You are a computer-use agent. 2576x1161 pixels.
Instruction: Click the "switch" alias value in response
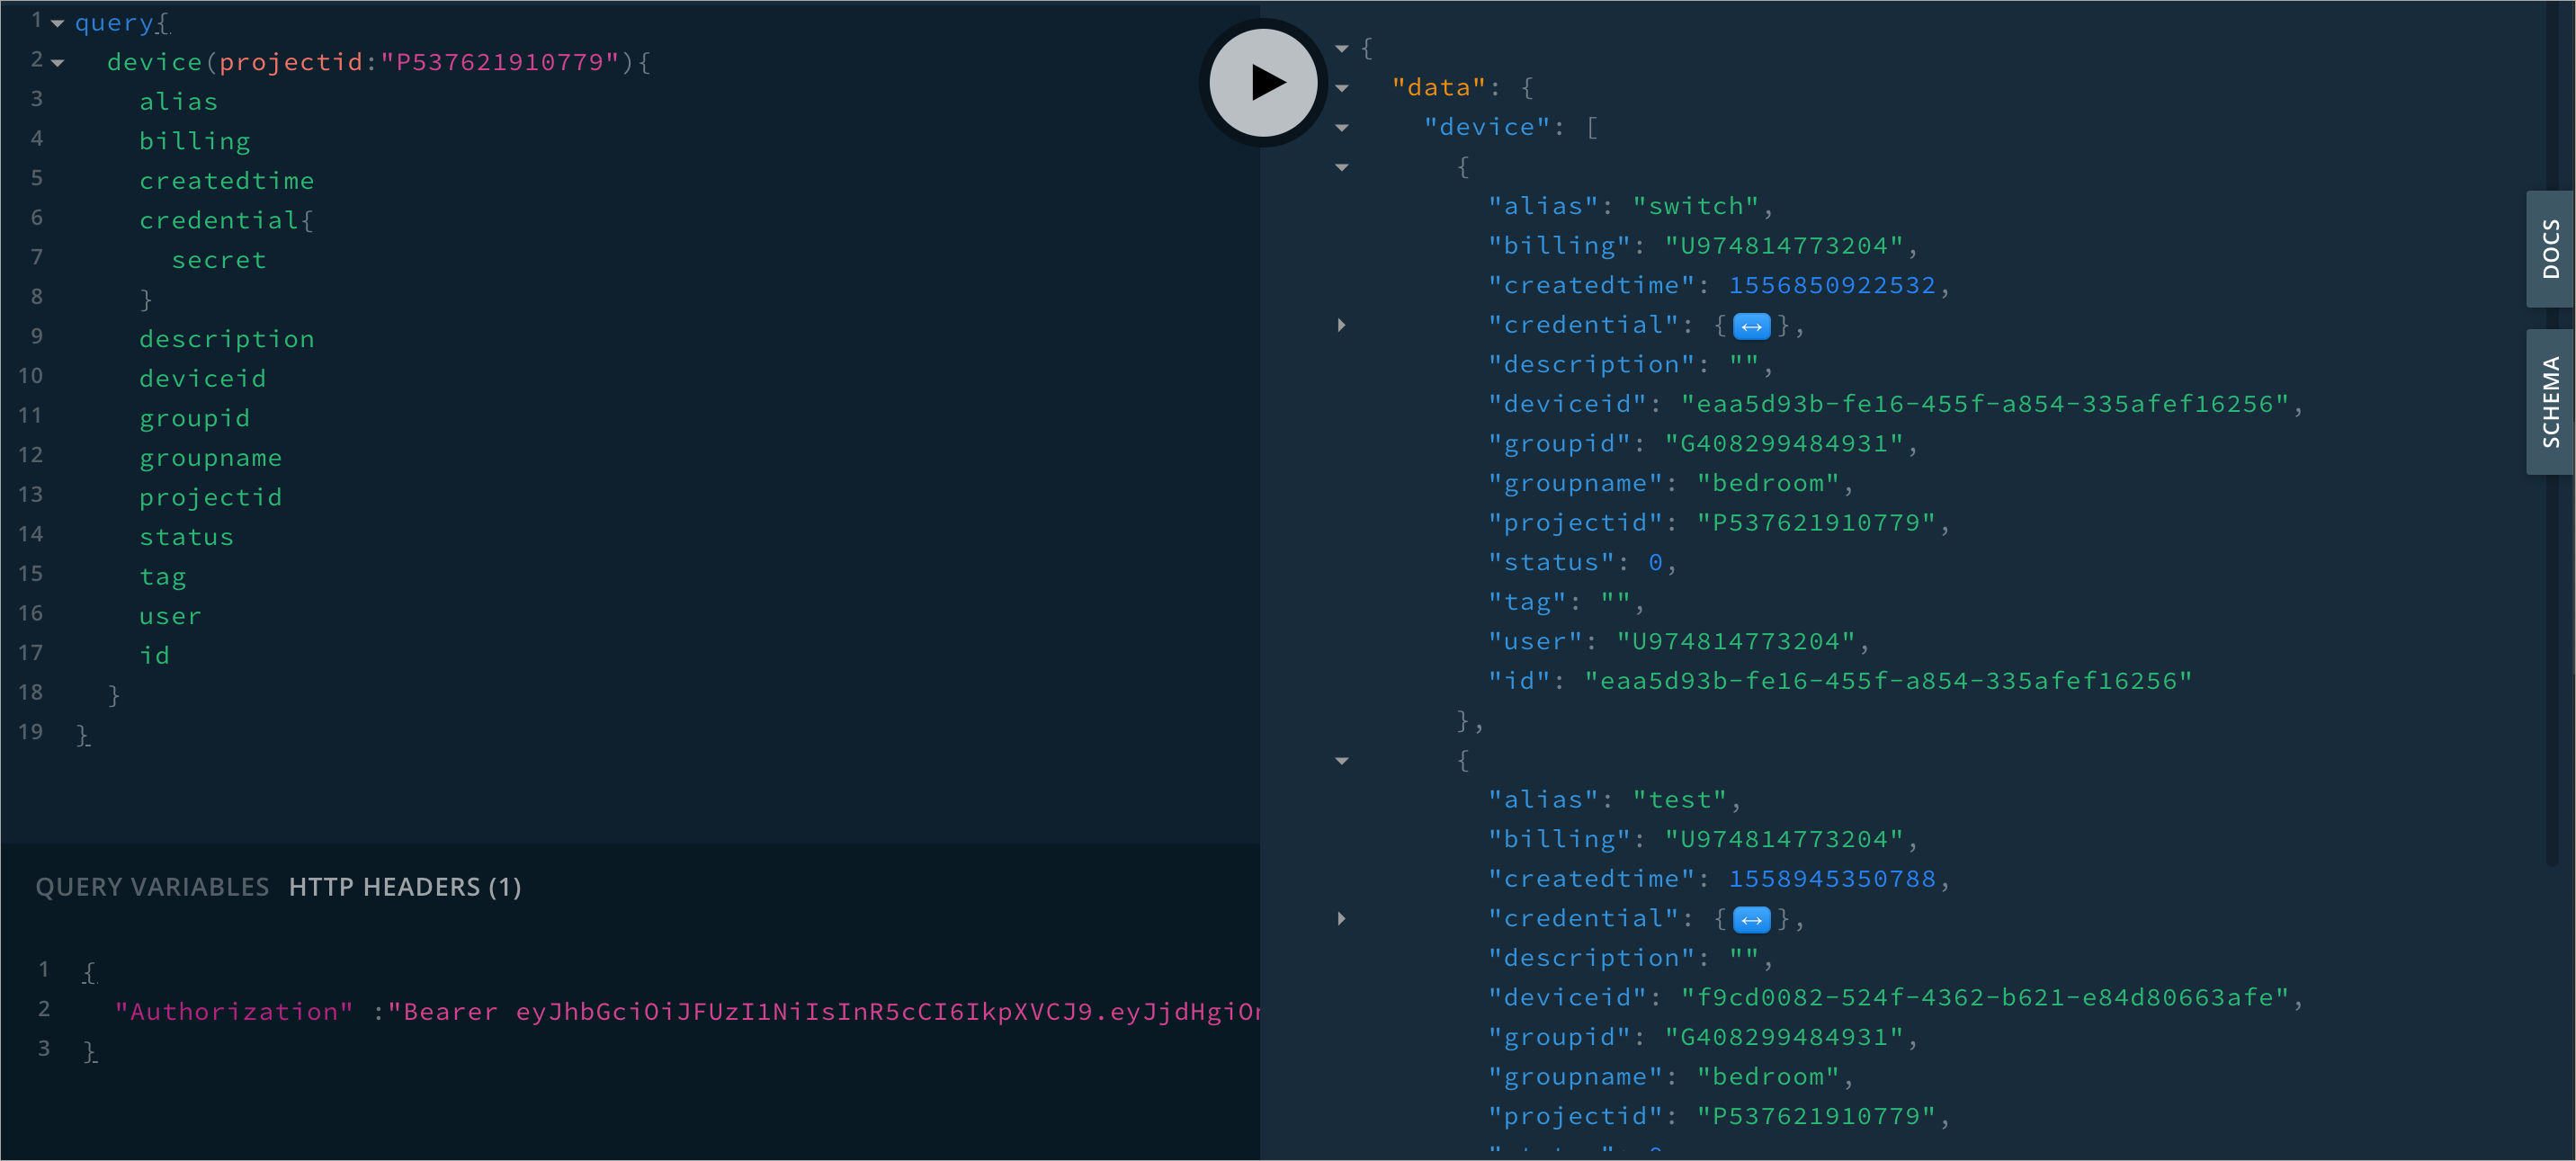[x=1695, y=206]
